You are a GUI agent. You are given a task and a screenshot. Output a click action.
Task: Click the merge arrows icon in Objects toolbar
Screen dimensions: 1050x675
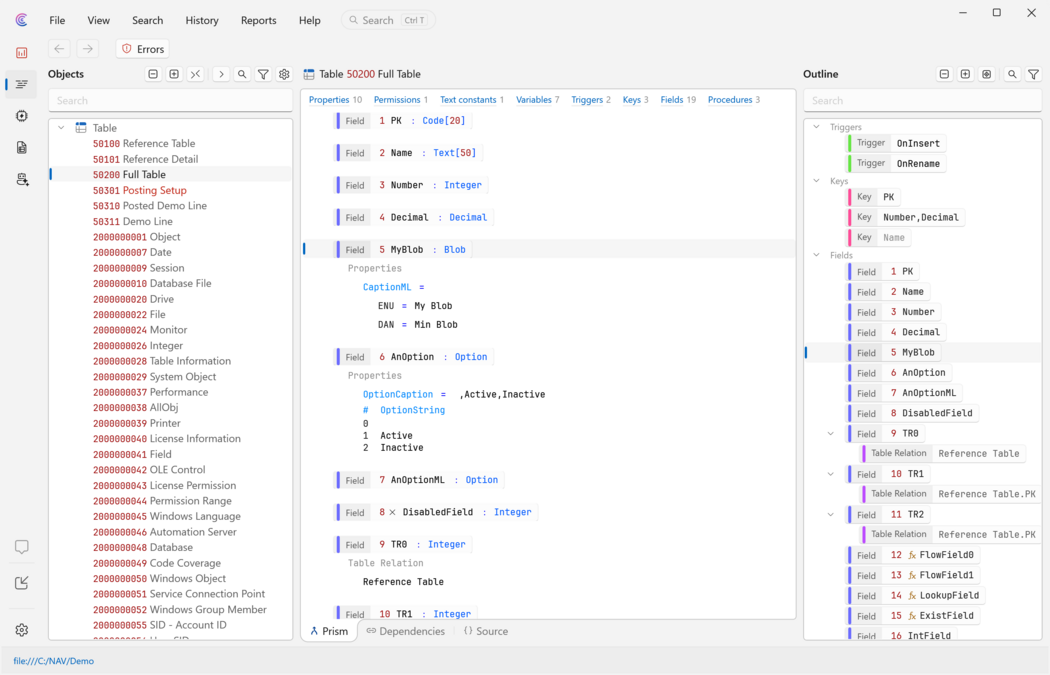point(195,74)
